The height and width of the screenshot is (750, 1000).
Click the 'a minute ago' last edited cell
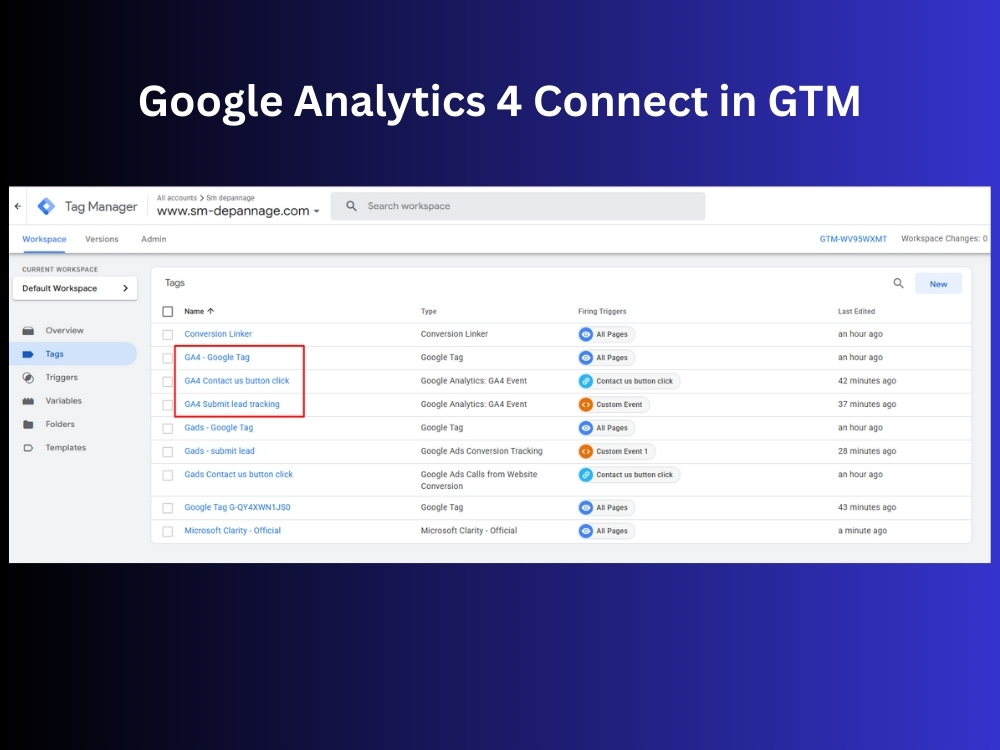tap(862, 531)
